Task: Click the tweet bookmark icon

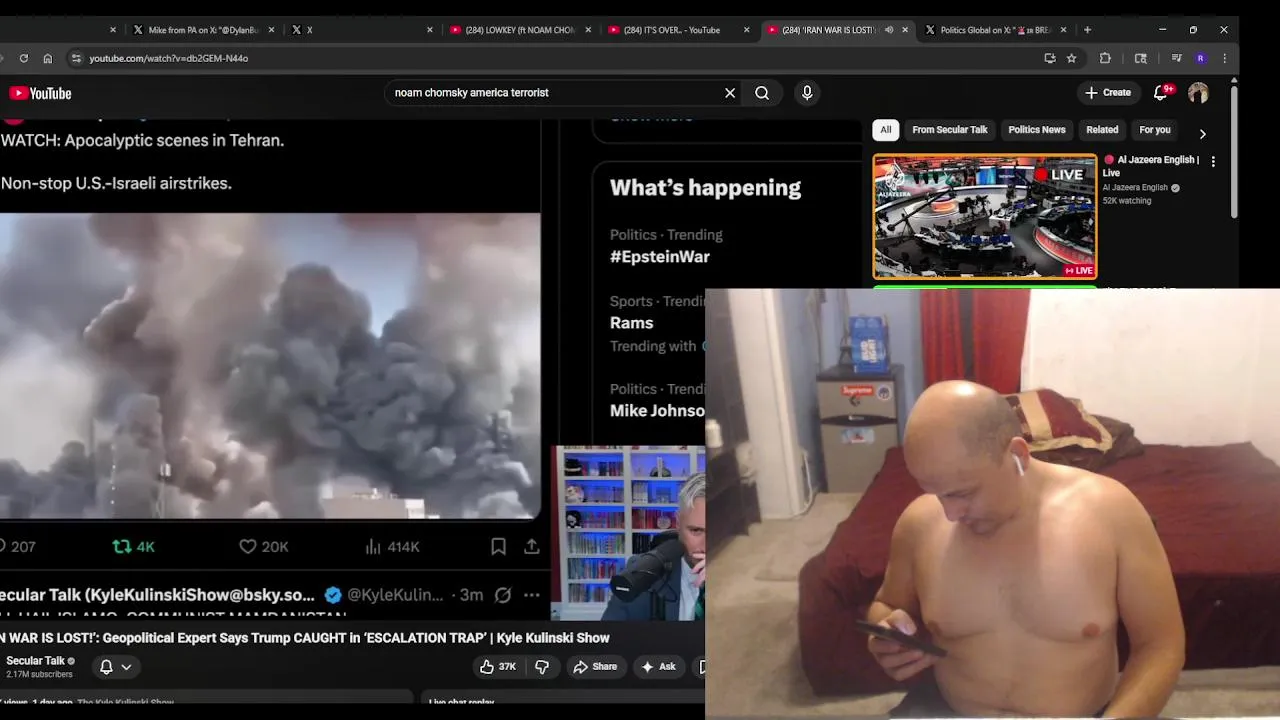Action: (x=498, y=546)
